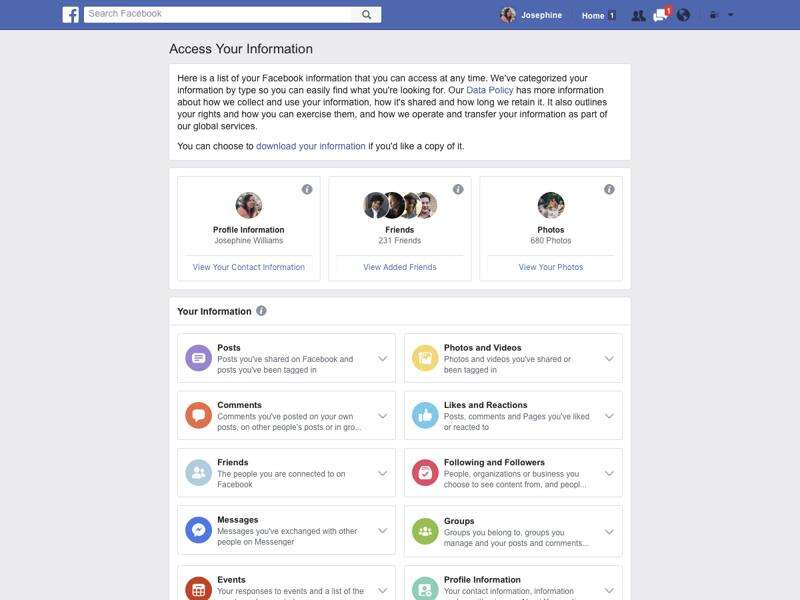Click the download your information link
The image size is (800, 600).
click(311, 146)
